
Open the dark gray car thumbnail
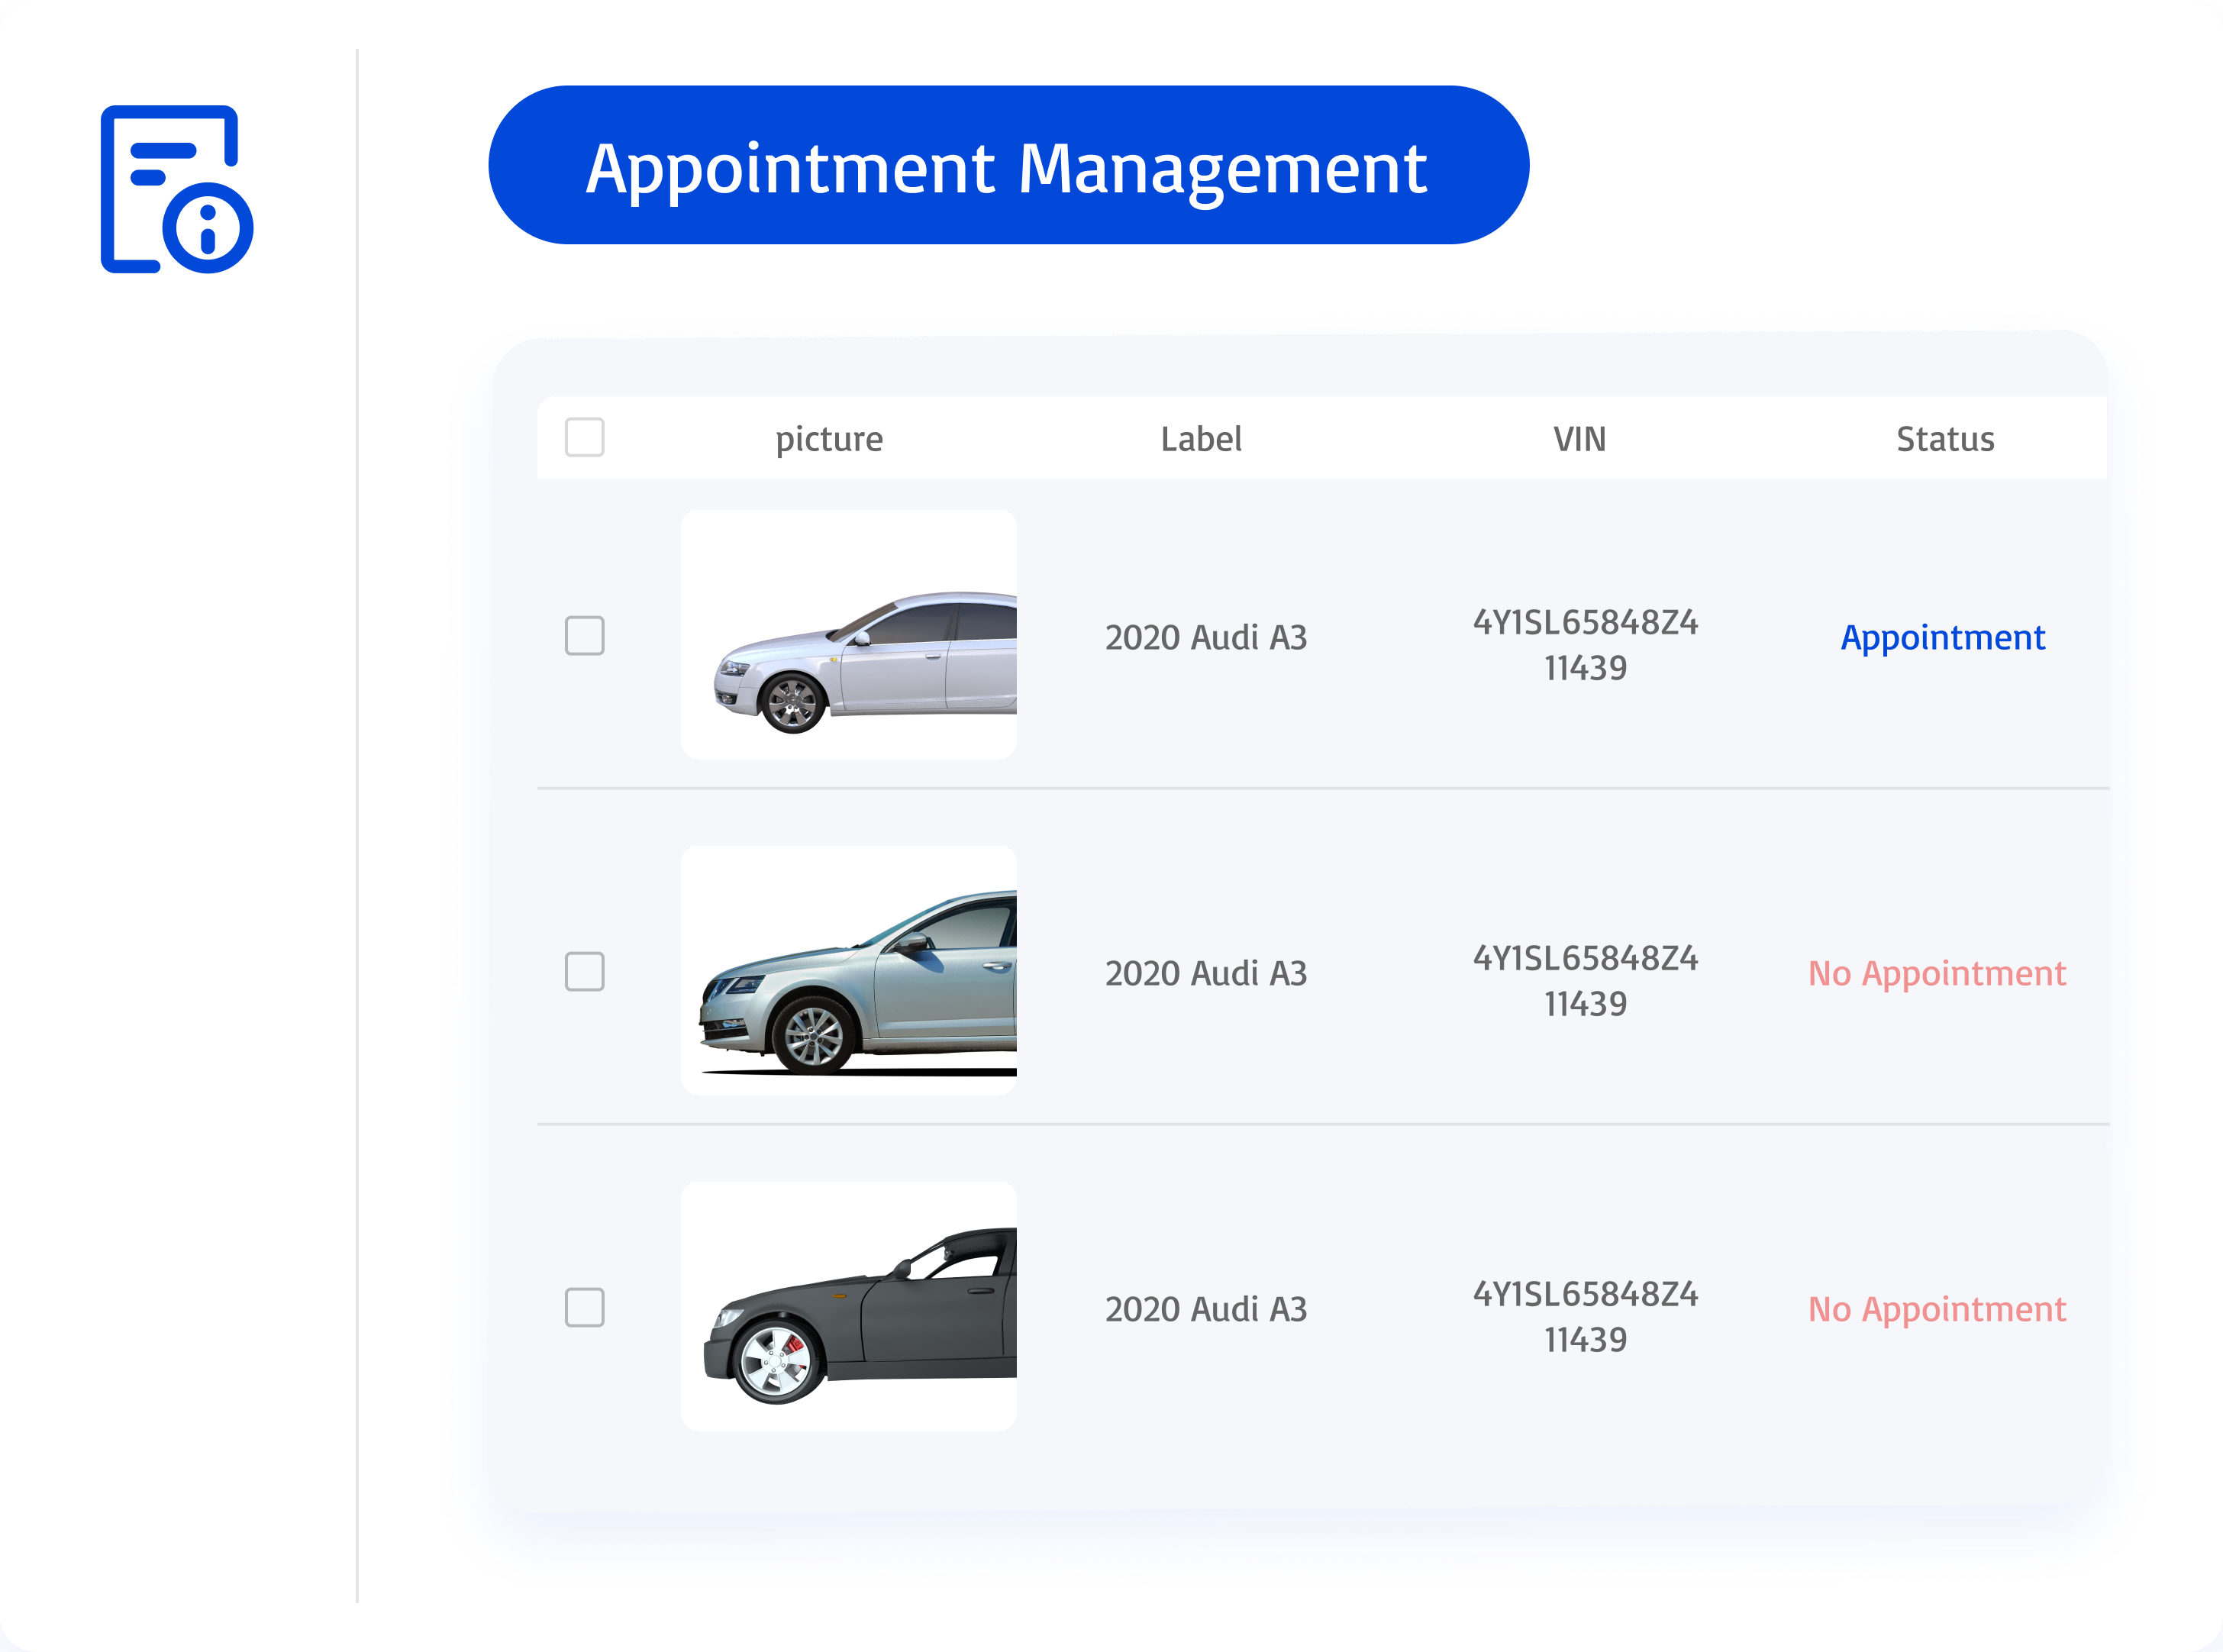click(849, 1307)
